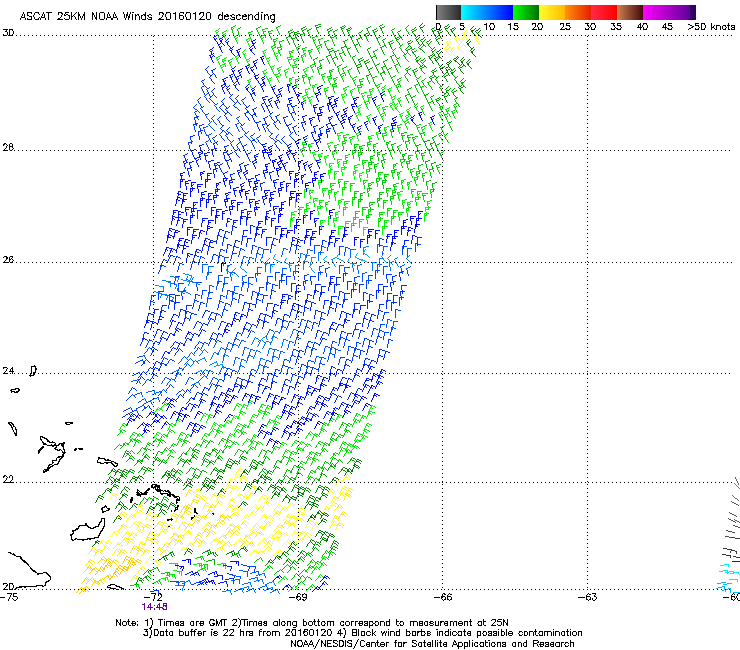The image size is (740, 650).
Task: Click the orange 25-30 knots legend segment
Action: point(578,12)
